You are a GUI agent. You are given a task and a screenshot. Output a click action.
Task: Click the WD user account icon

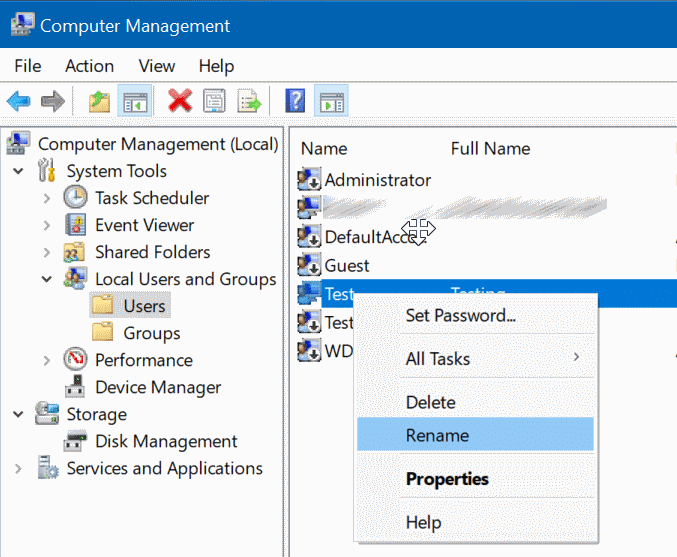click(x=309, y=350)
